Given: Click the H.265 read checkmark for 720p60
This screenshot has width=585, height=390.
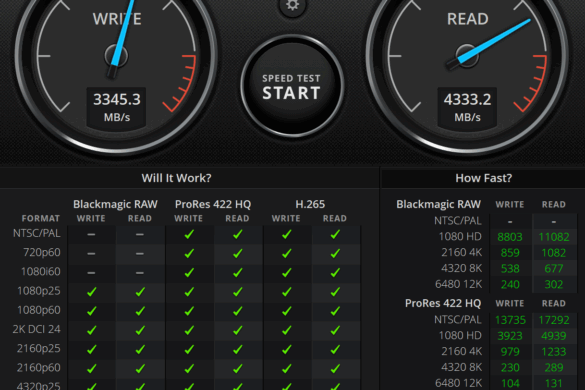Looking at the screenshot, I should coord(335,253).
